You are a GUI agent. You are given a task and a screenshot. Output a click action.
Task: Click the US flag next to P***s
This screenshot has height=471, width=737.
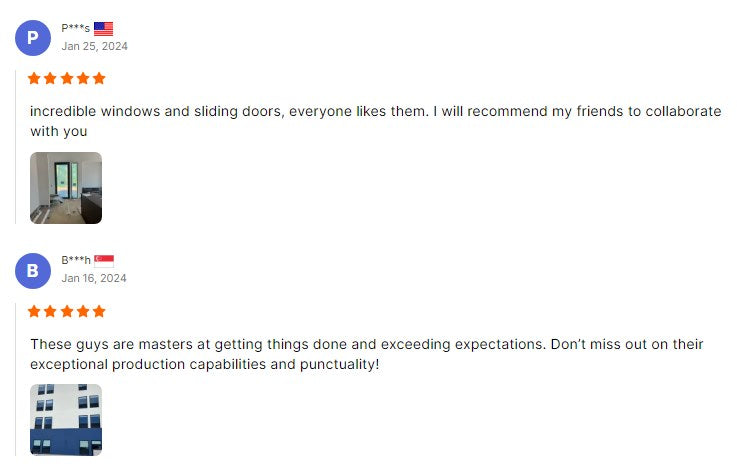coord(104,29)
